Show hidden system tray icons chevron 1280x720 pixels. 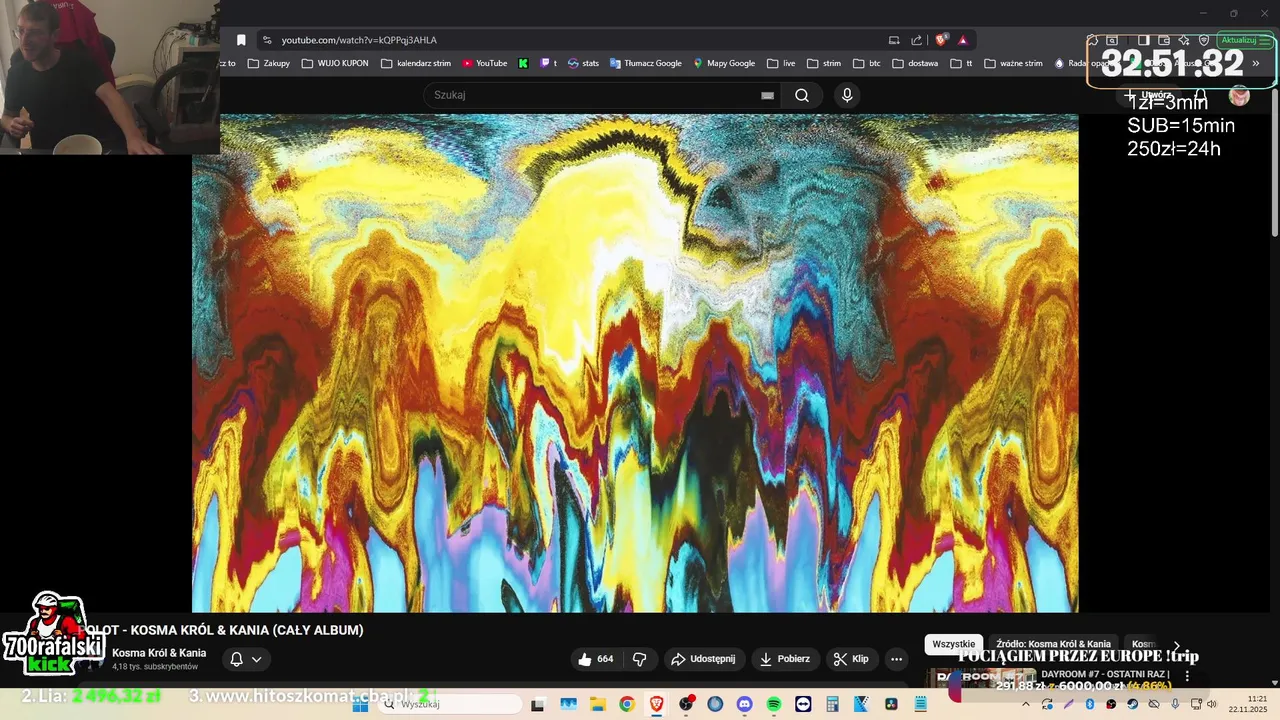[x=1026, y=704]
